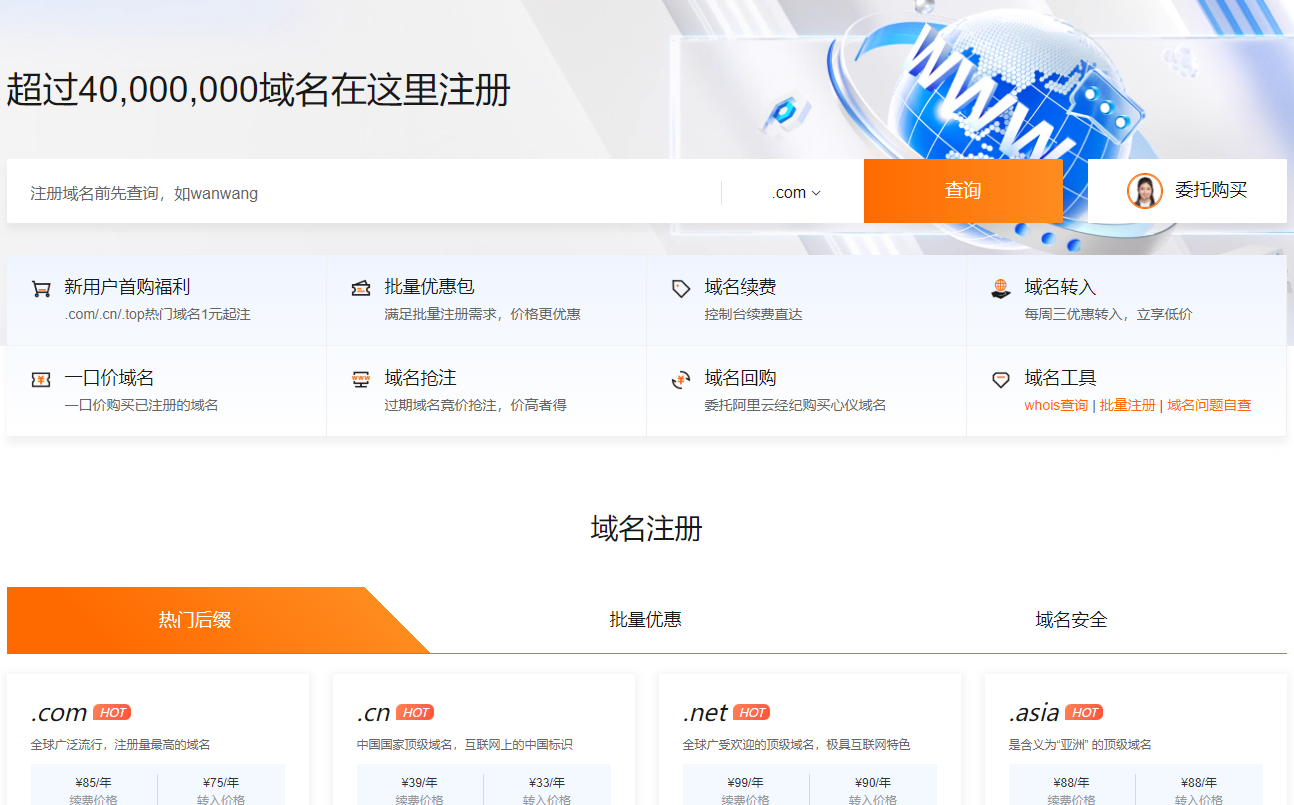Click the price ticket icon for 一口价域名
This screenshot has height=805, width=1294.
(41, 380)
